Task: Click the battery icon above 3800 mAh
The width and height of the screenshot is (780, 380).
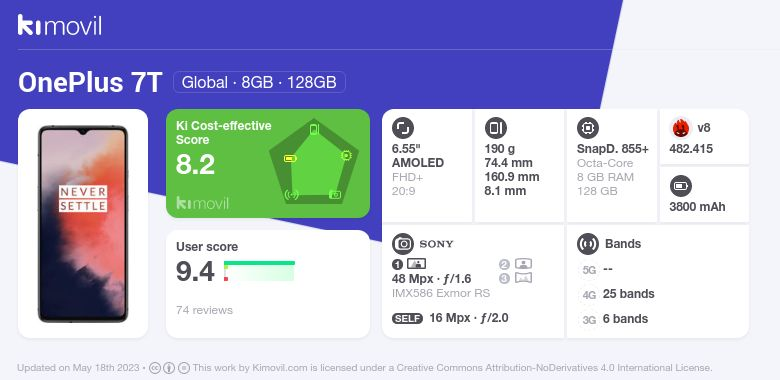Action: (681, 187)
